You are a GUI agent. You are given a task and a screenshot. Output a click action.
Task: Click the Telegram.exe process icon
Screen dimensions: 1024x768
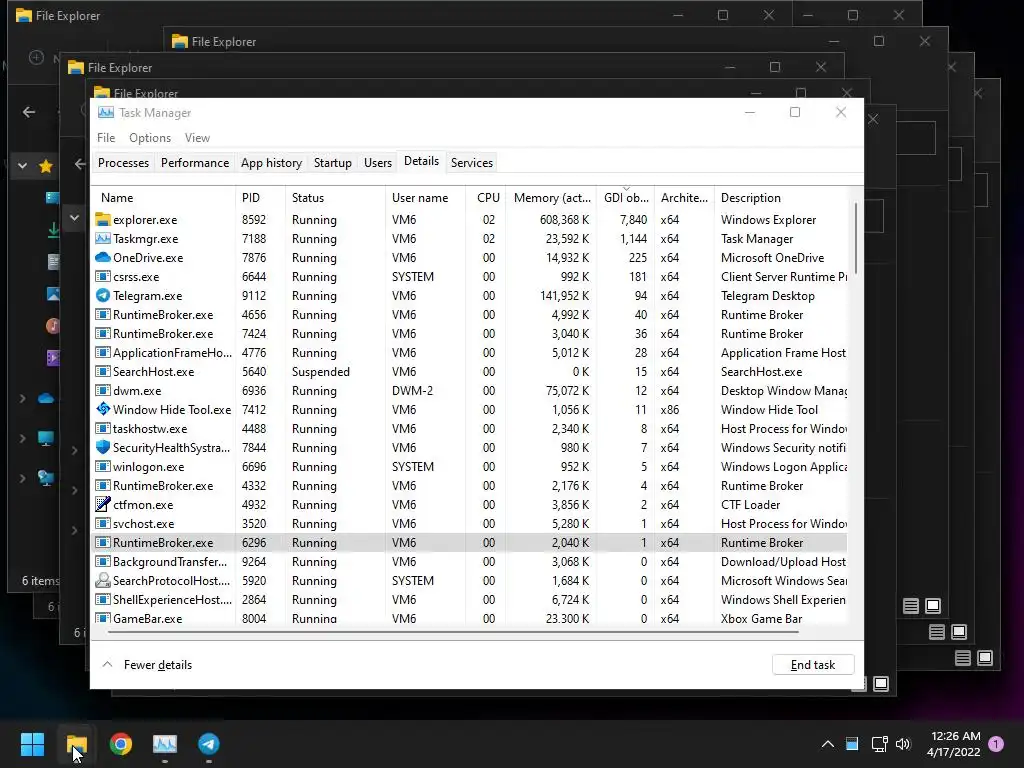point(103,295)
